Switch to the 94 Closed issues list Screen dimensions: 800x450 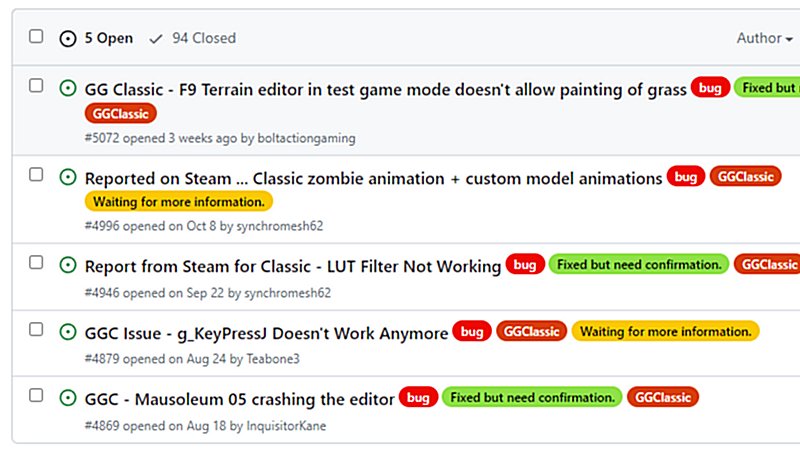(203, 38)
